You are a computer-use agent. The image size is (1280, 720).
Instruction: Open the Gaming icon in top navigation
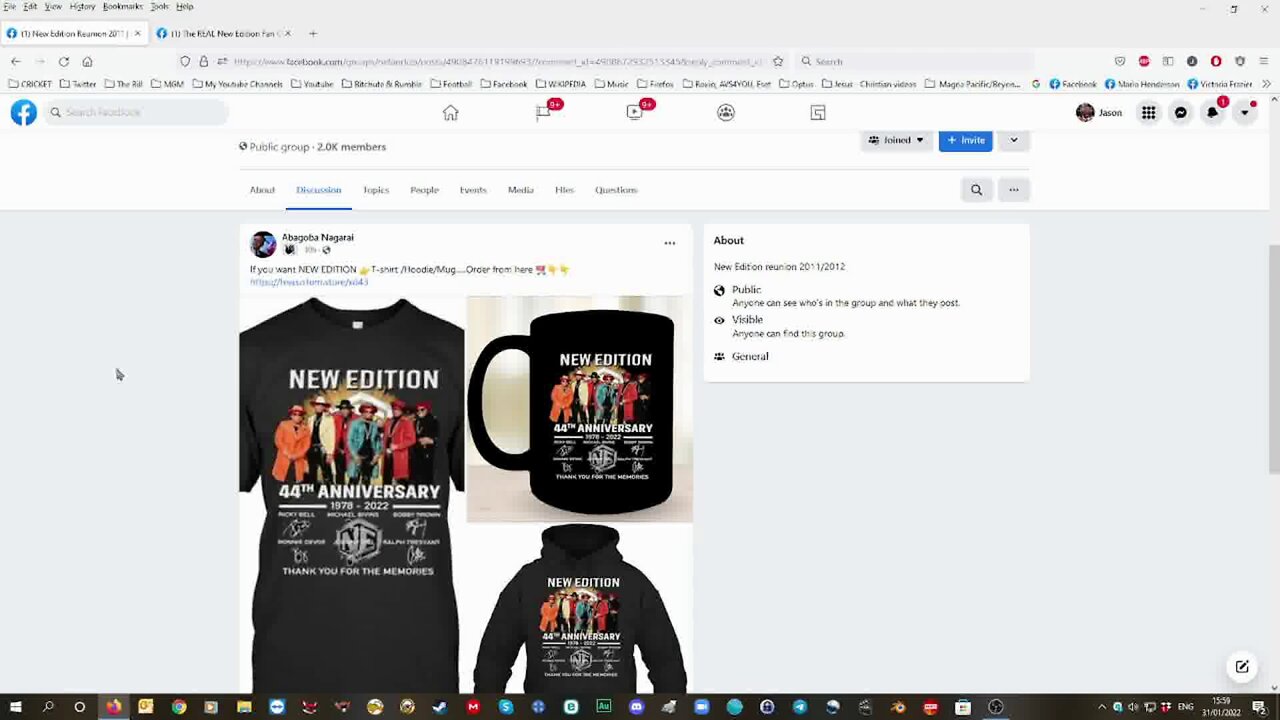[x=818, y=113]
